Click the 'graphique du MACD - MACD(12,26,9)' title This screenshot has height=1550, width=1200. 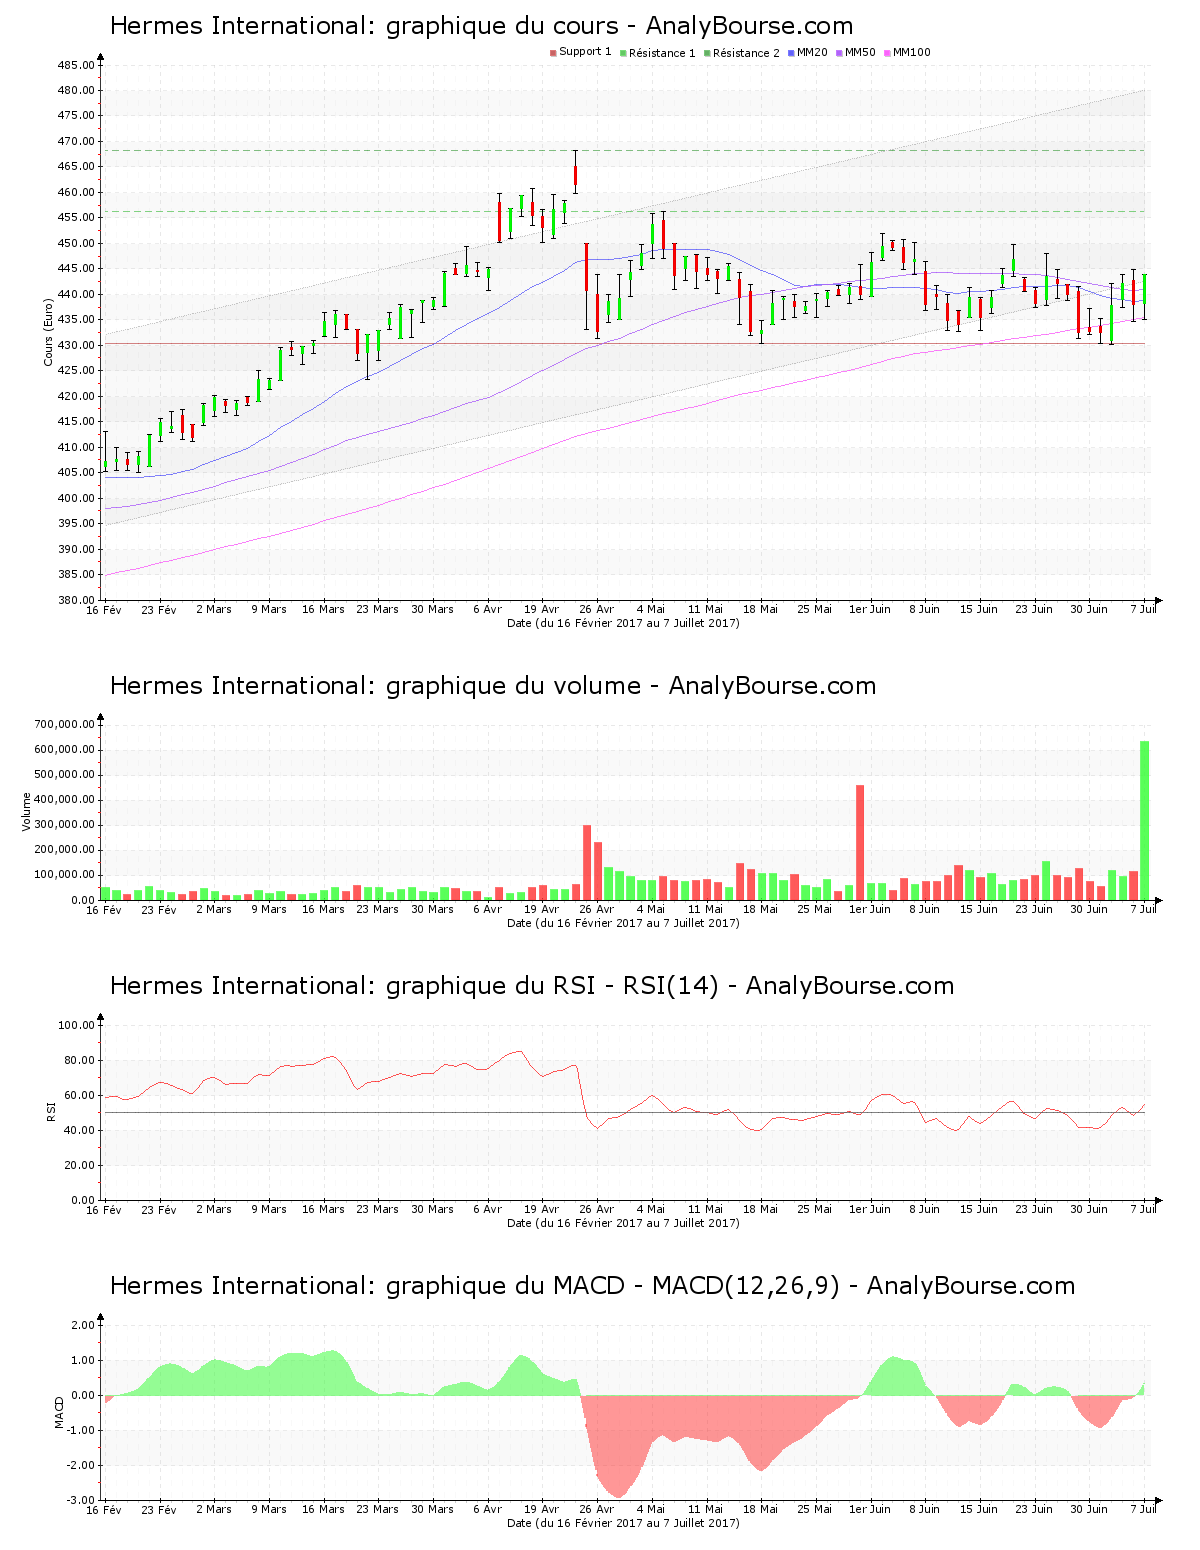click(593, 1286)
